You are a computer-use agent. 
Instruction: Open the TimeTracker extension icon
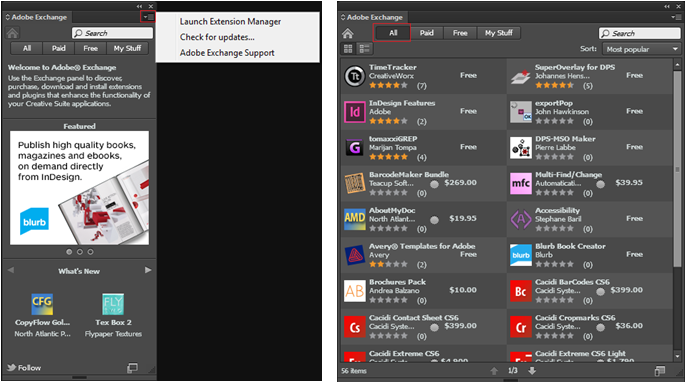point(354,76)
